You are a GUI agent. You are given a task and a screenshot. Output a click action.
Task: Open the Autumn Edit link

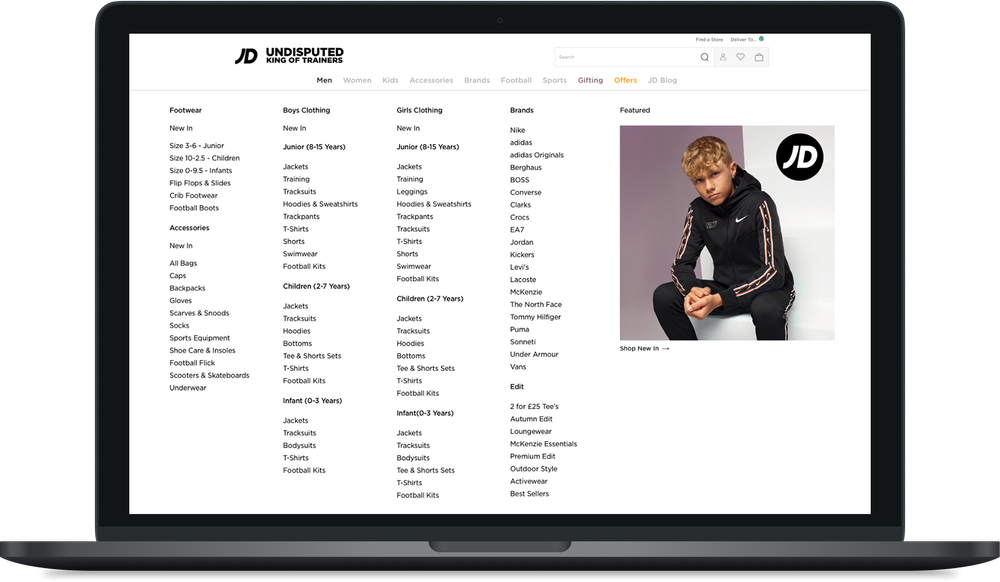[531, 419]
